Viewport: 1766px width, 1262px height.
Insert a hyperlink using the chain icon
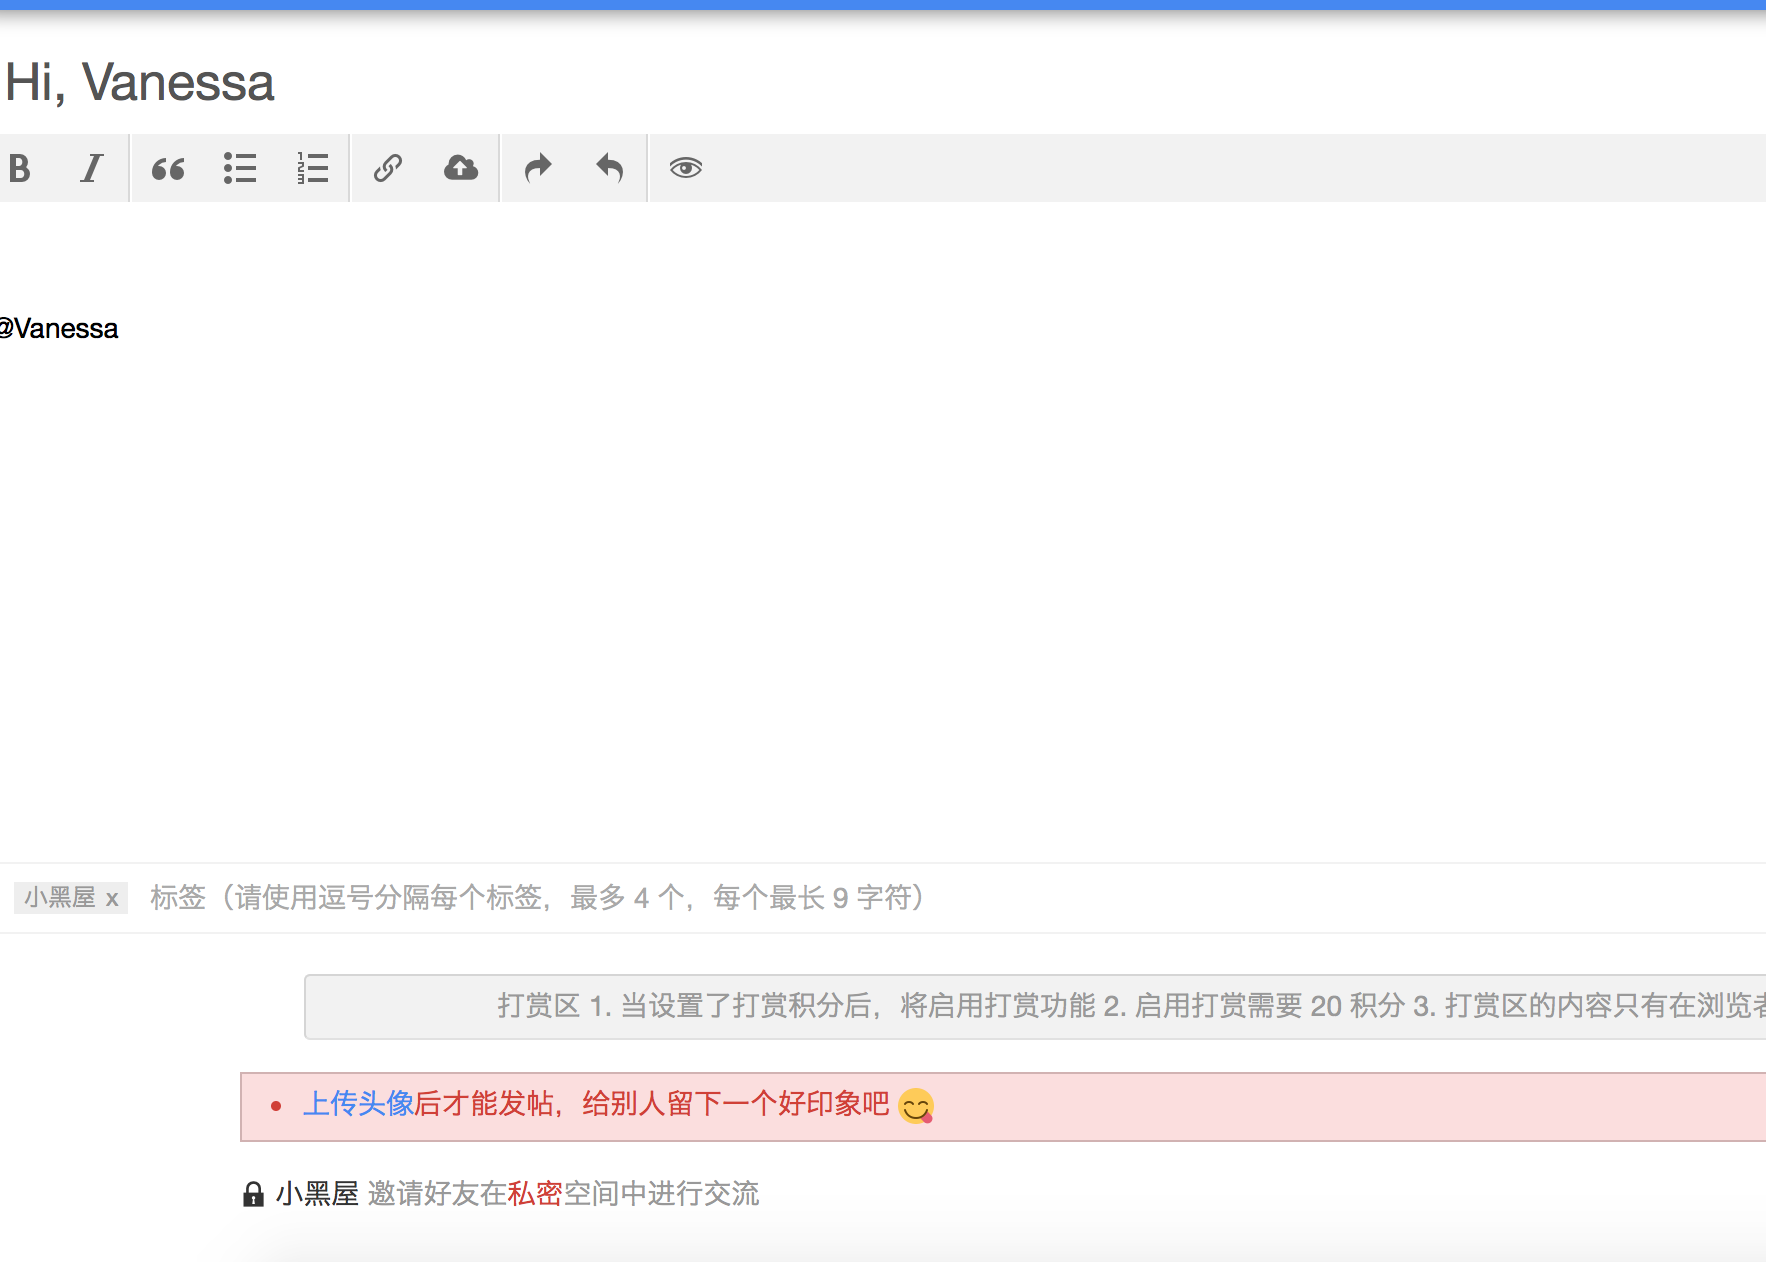[388, 168]
